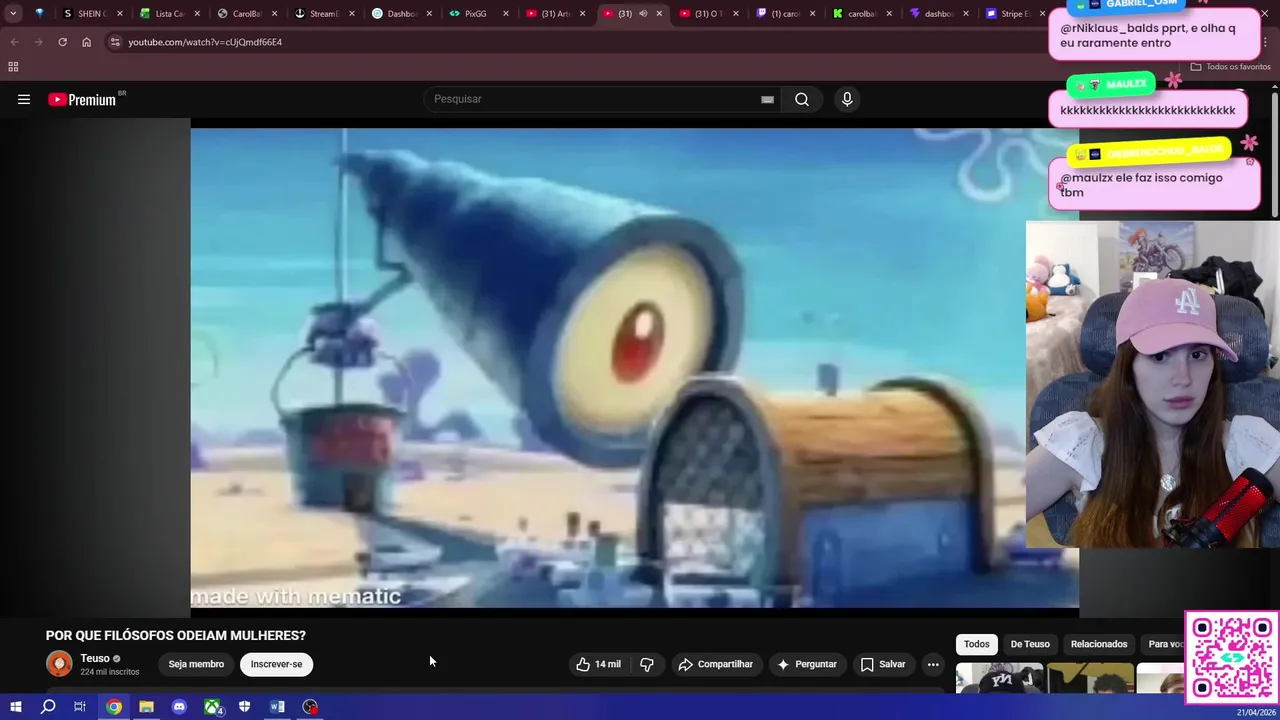1280x720 pixels.
Task: Open File Explorer from taskbar
Action: click(146, 707)
